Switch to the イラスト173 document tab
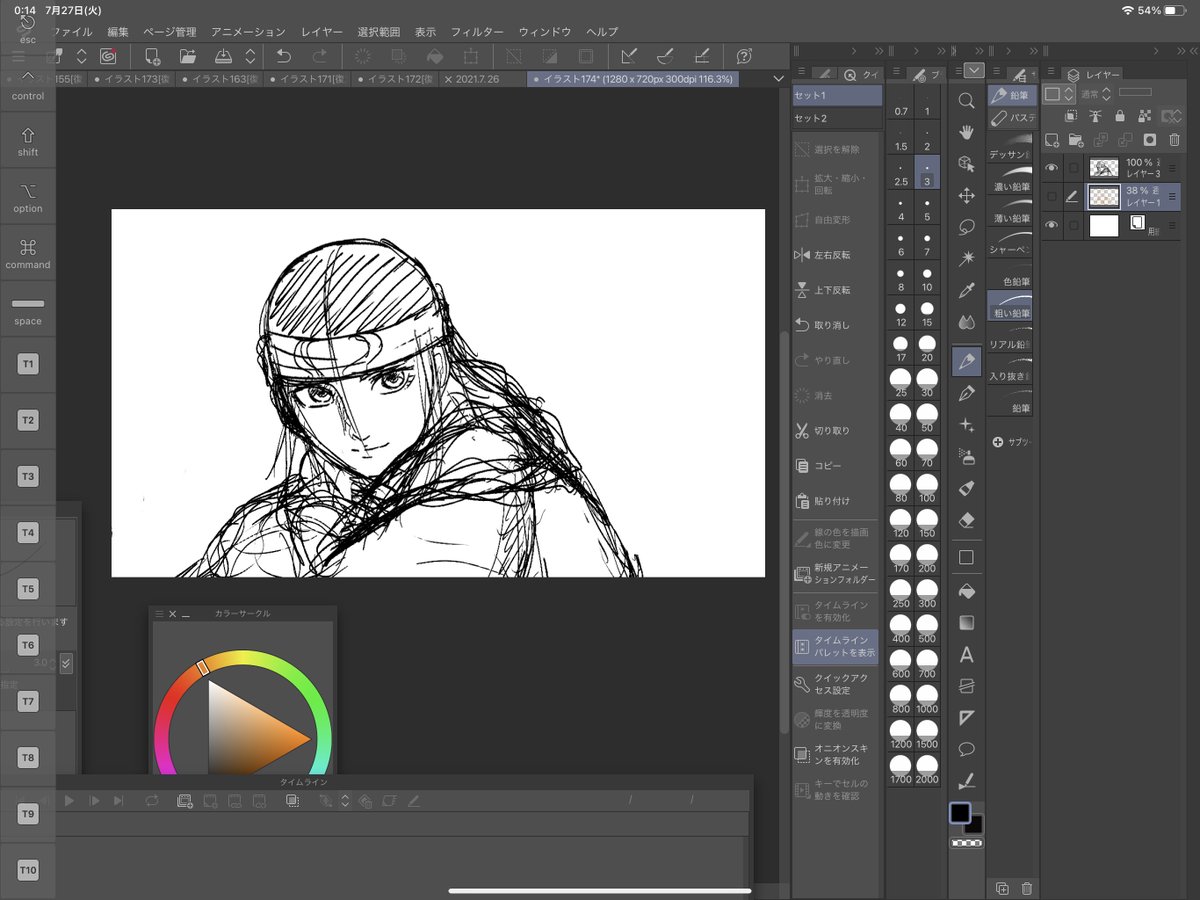 tap(131, 79)
